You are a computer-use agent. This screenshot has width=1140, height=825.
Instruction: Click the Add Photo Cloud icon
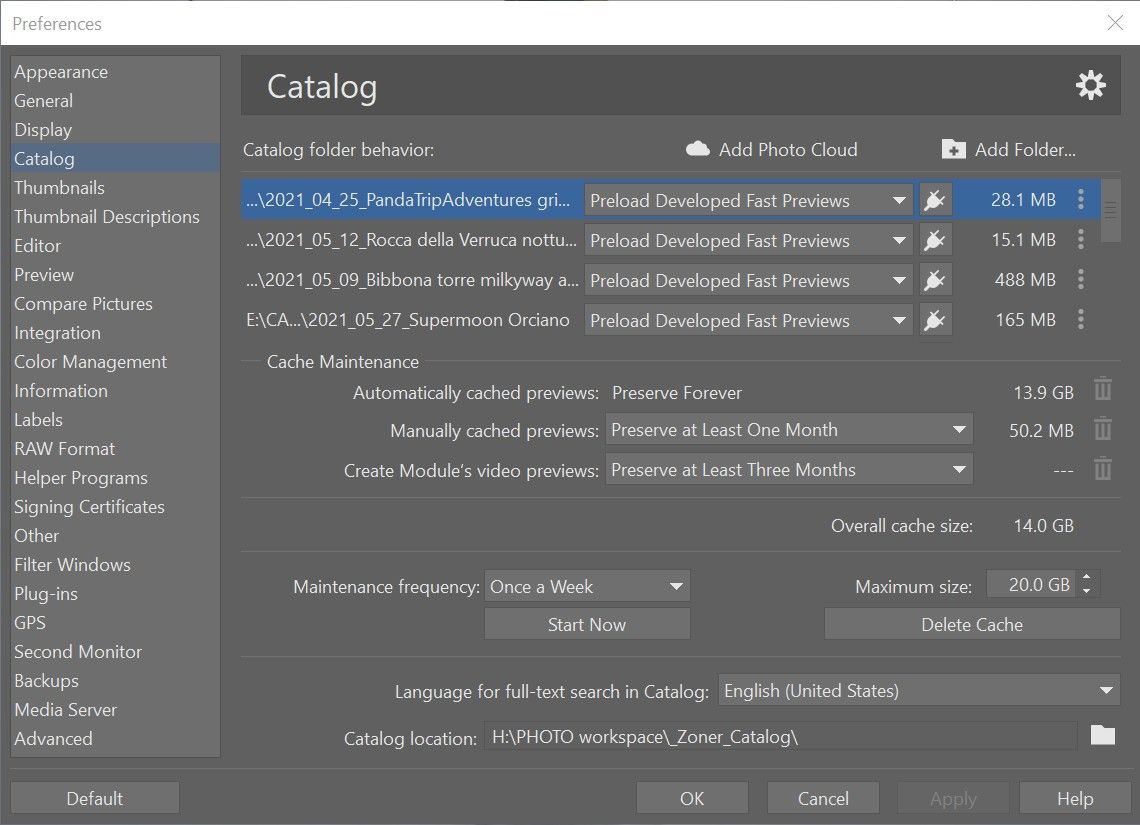[697, 150]
